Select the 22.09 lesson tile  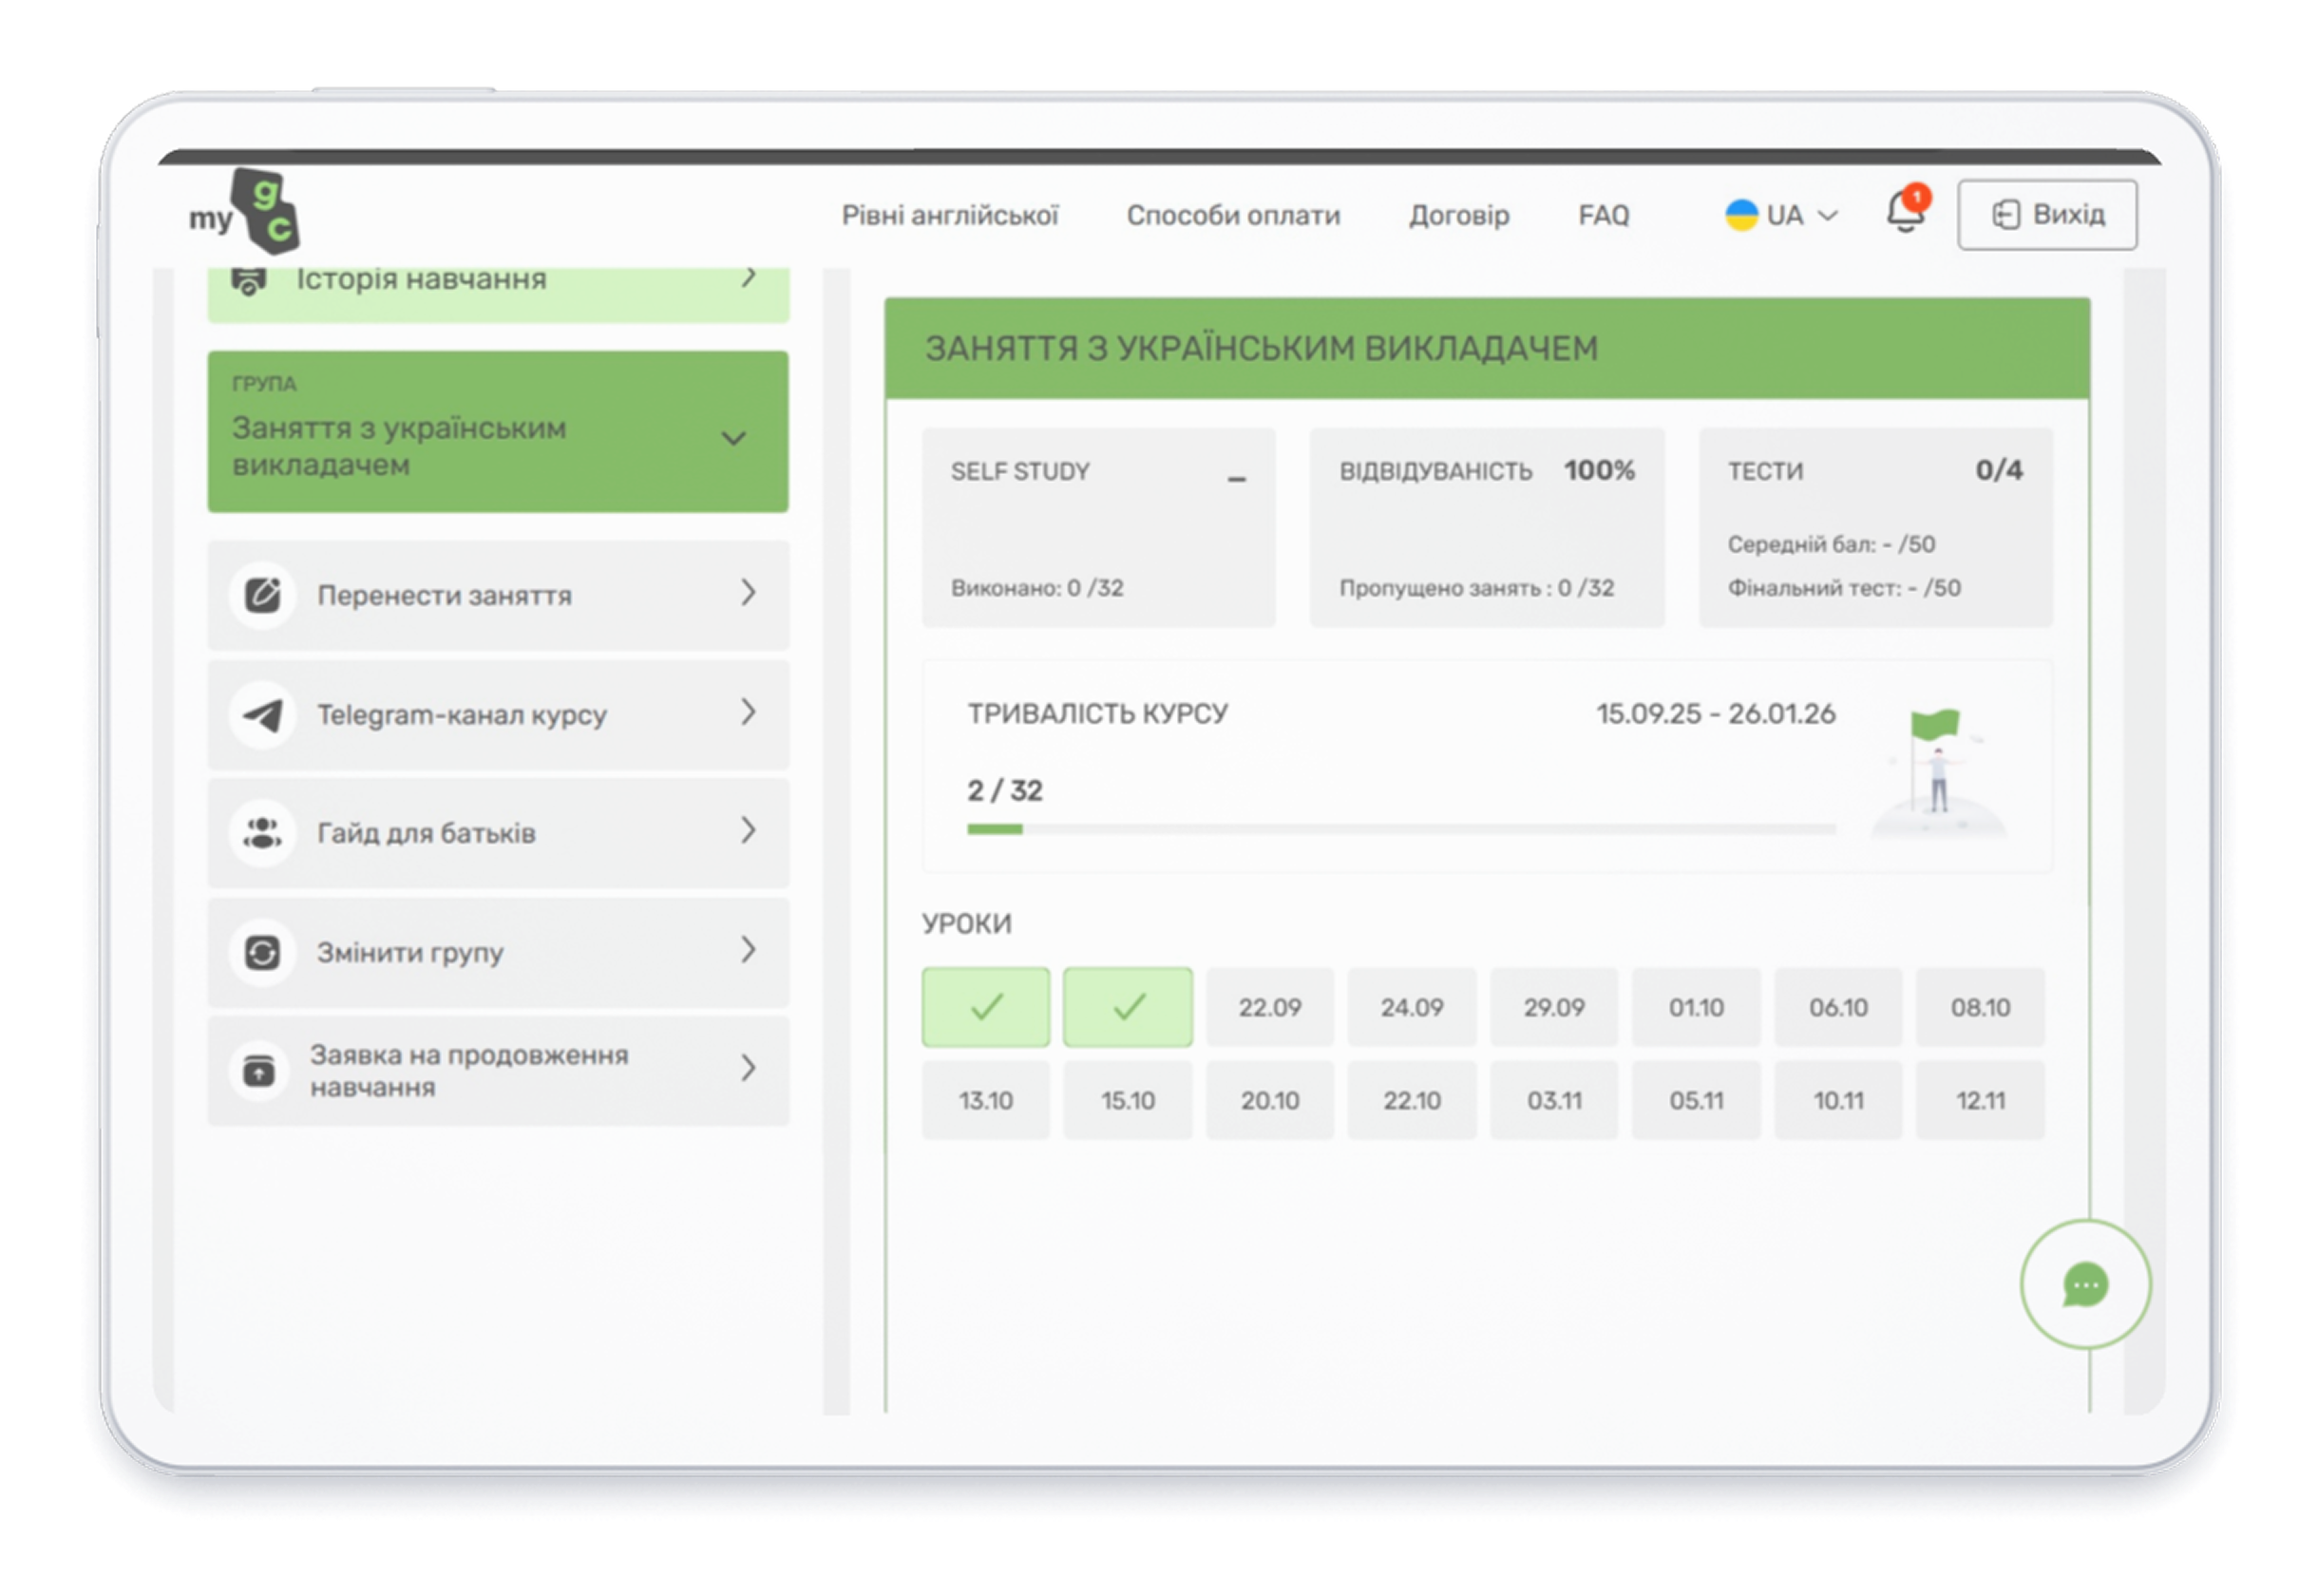[1270, 1007]
